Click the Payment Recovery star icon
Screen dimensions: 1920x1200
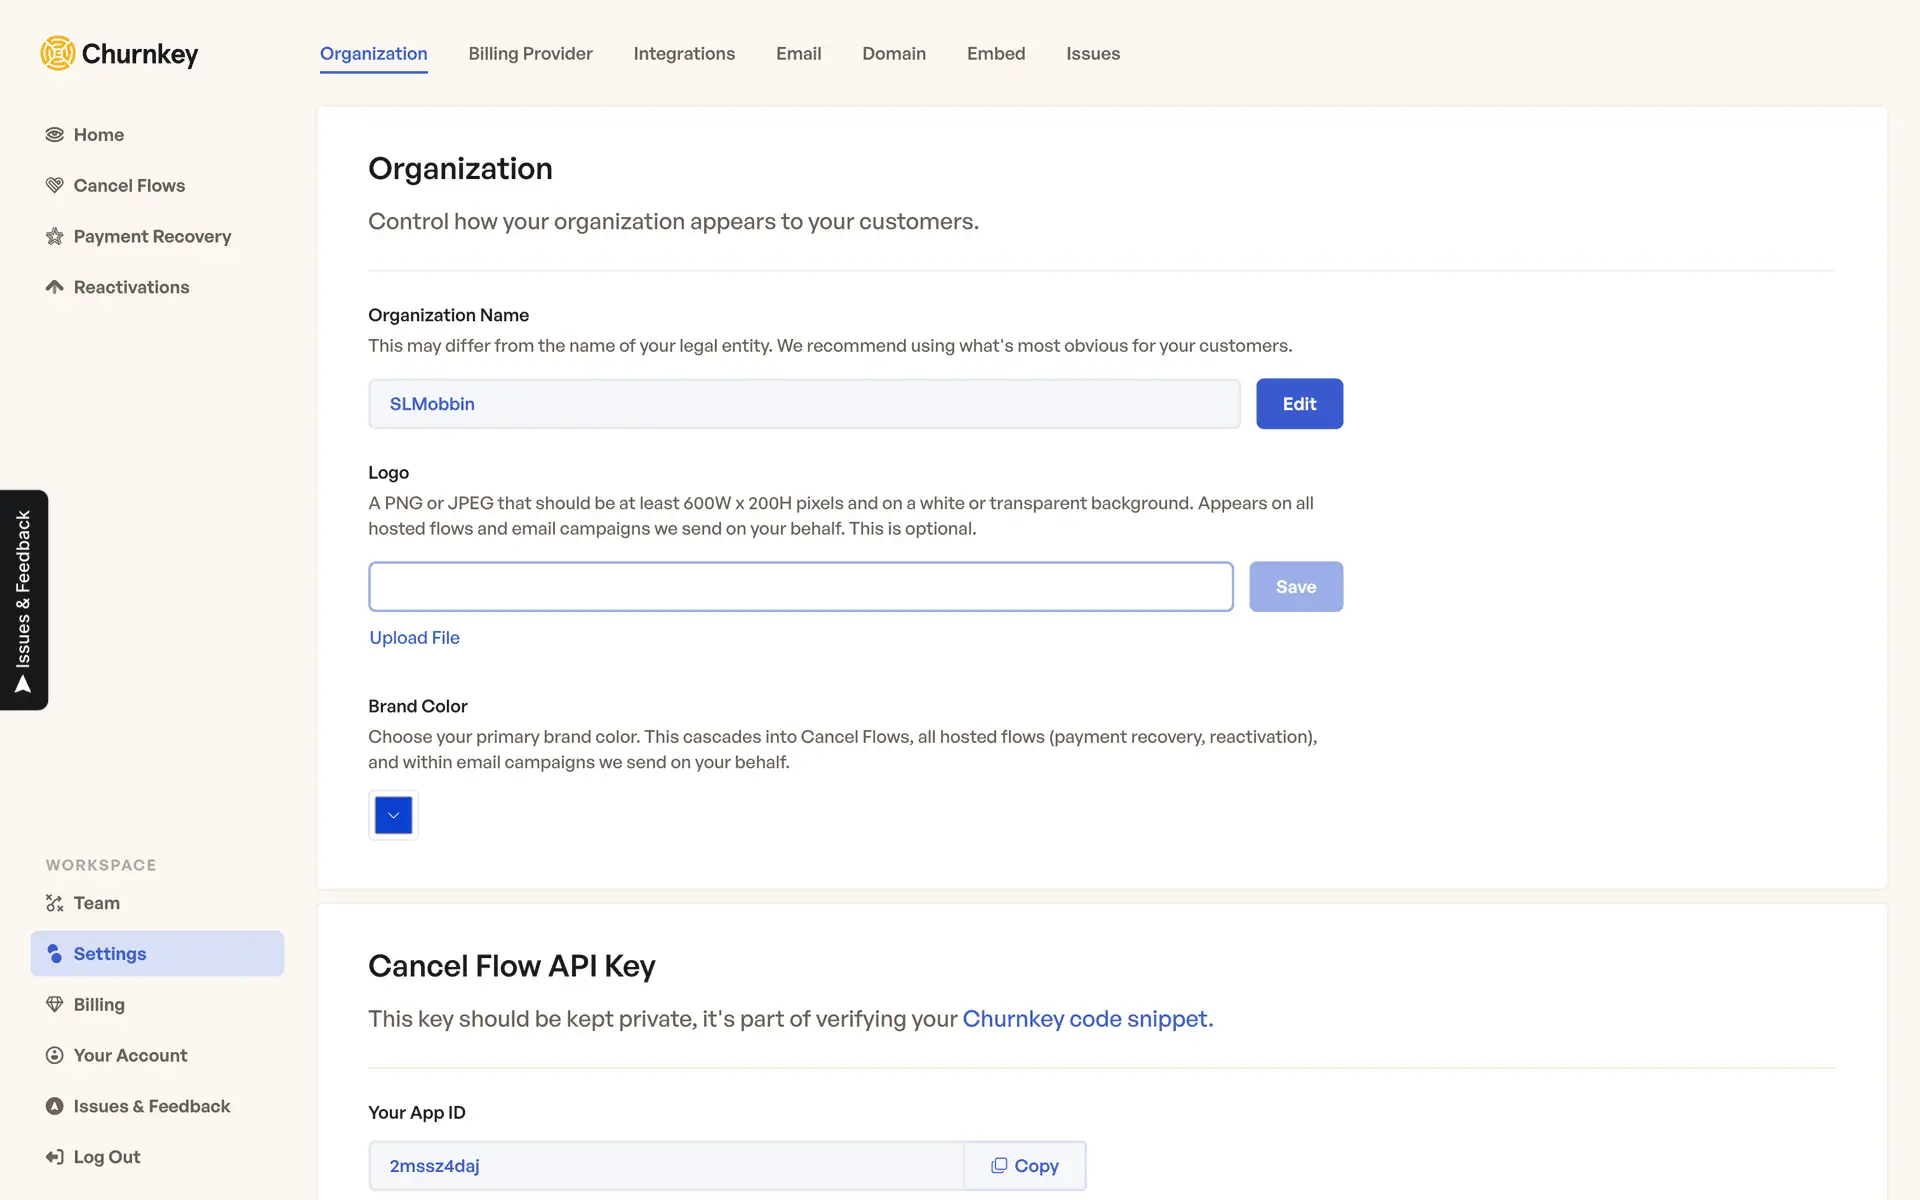pyautogui.click(x=55, y=237)
